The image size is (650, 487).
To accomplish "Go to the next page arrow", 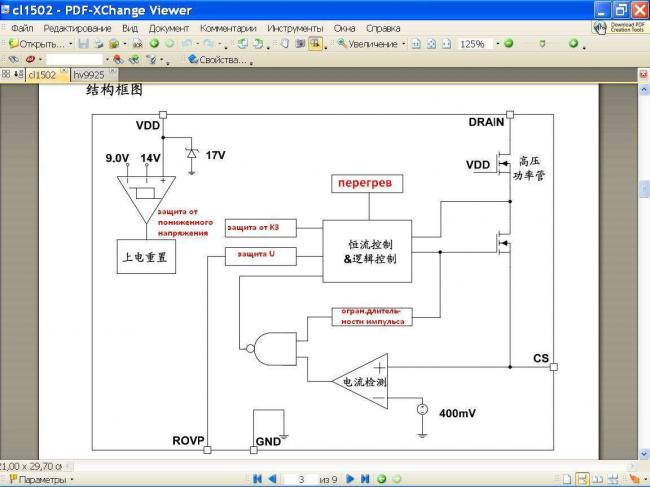I will [x=350, y=479].
